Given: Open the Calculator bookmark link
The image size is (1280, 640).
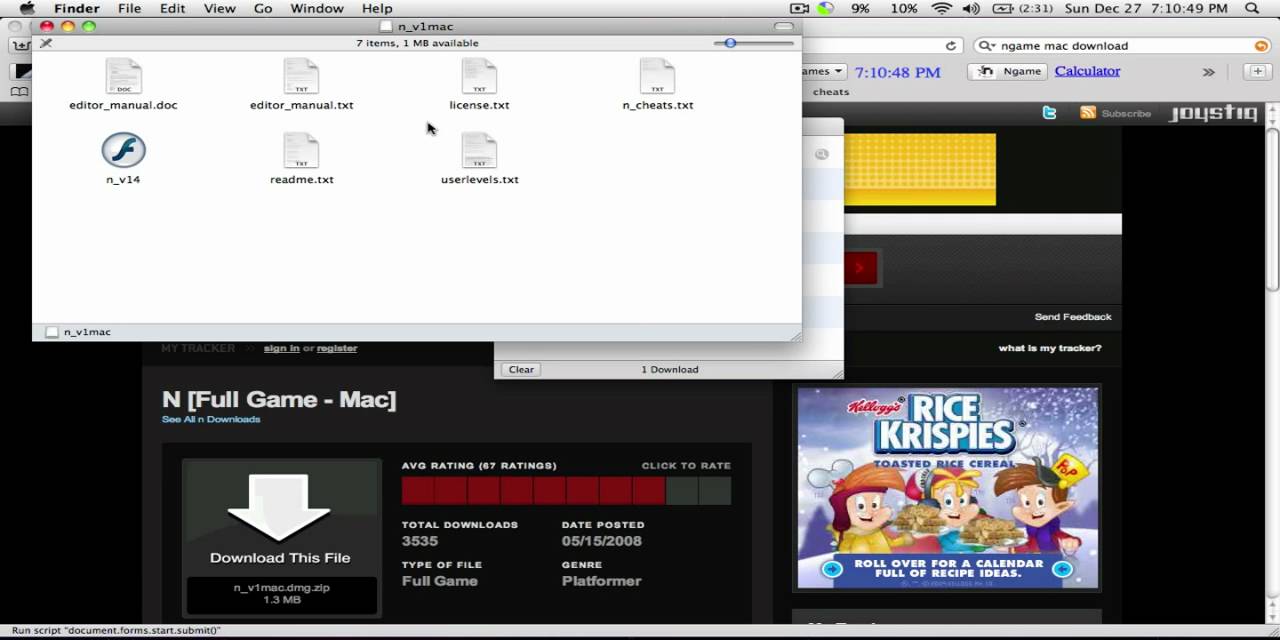Looking at the screenshot, I should pyautogui.click(x=1087, y=71).
